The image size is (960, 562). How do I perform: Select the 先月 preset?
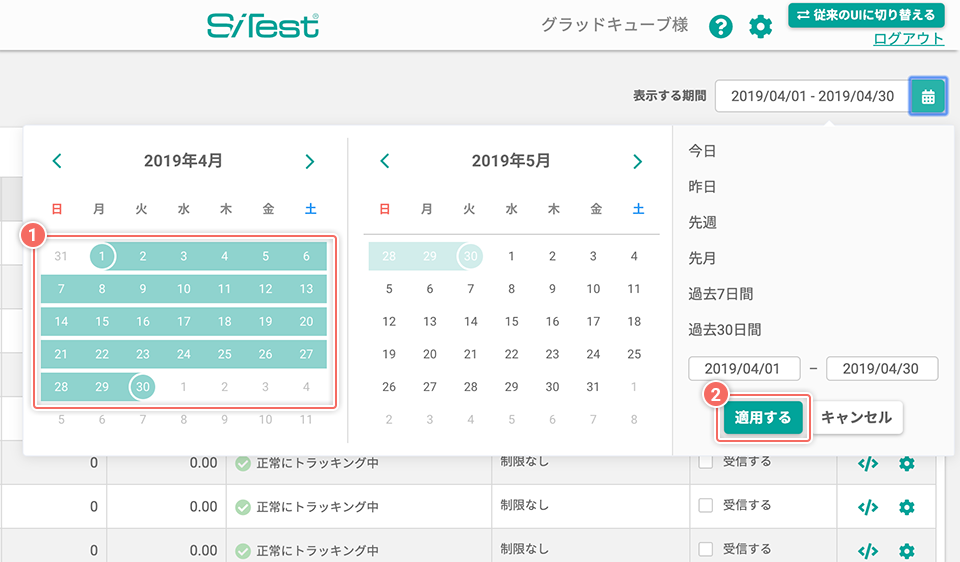[702, 258]
